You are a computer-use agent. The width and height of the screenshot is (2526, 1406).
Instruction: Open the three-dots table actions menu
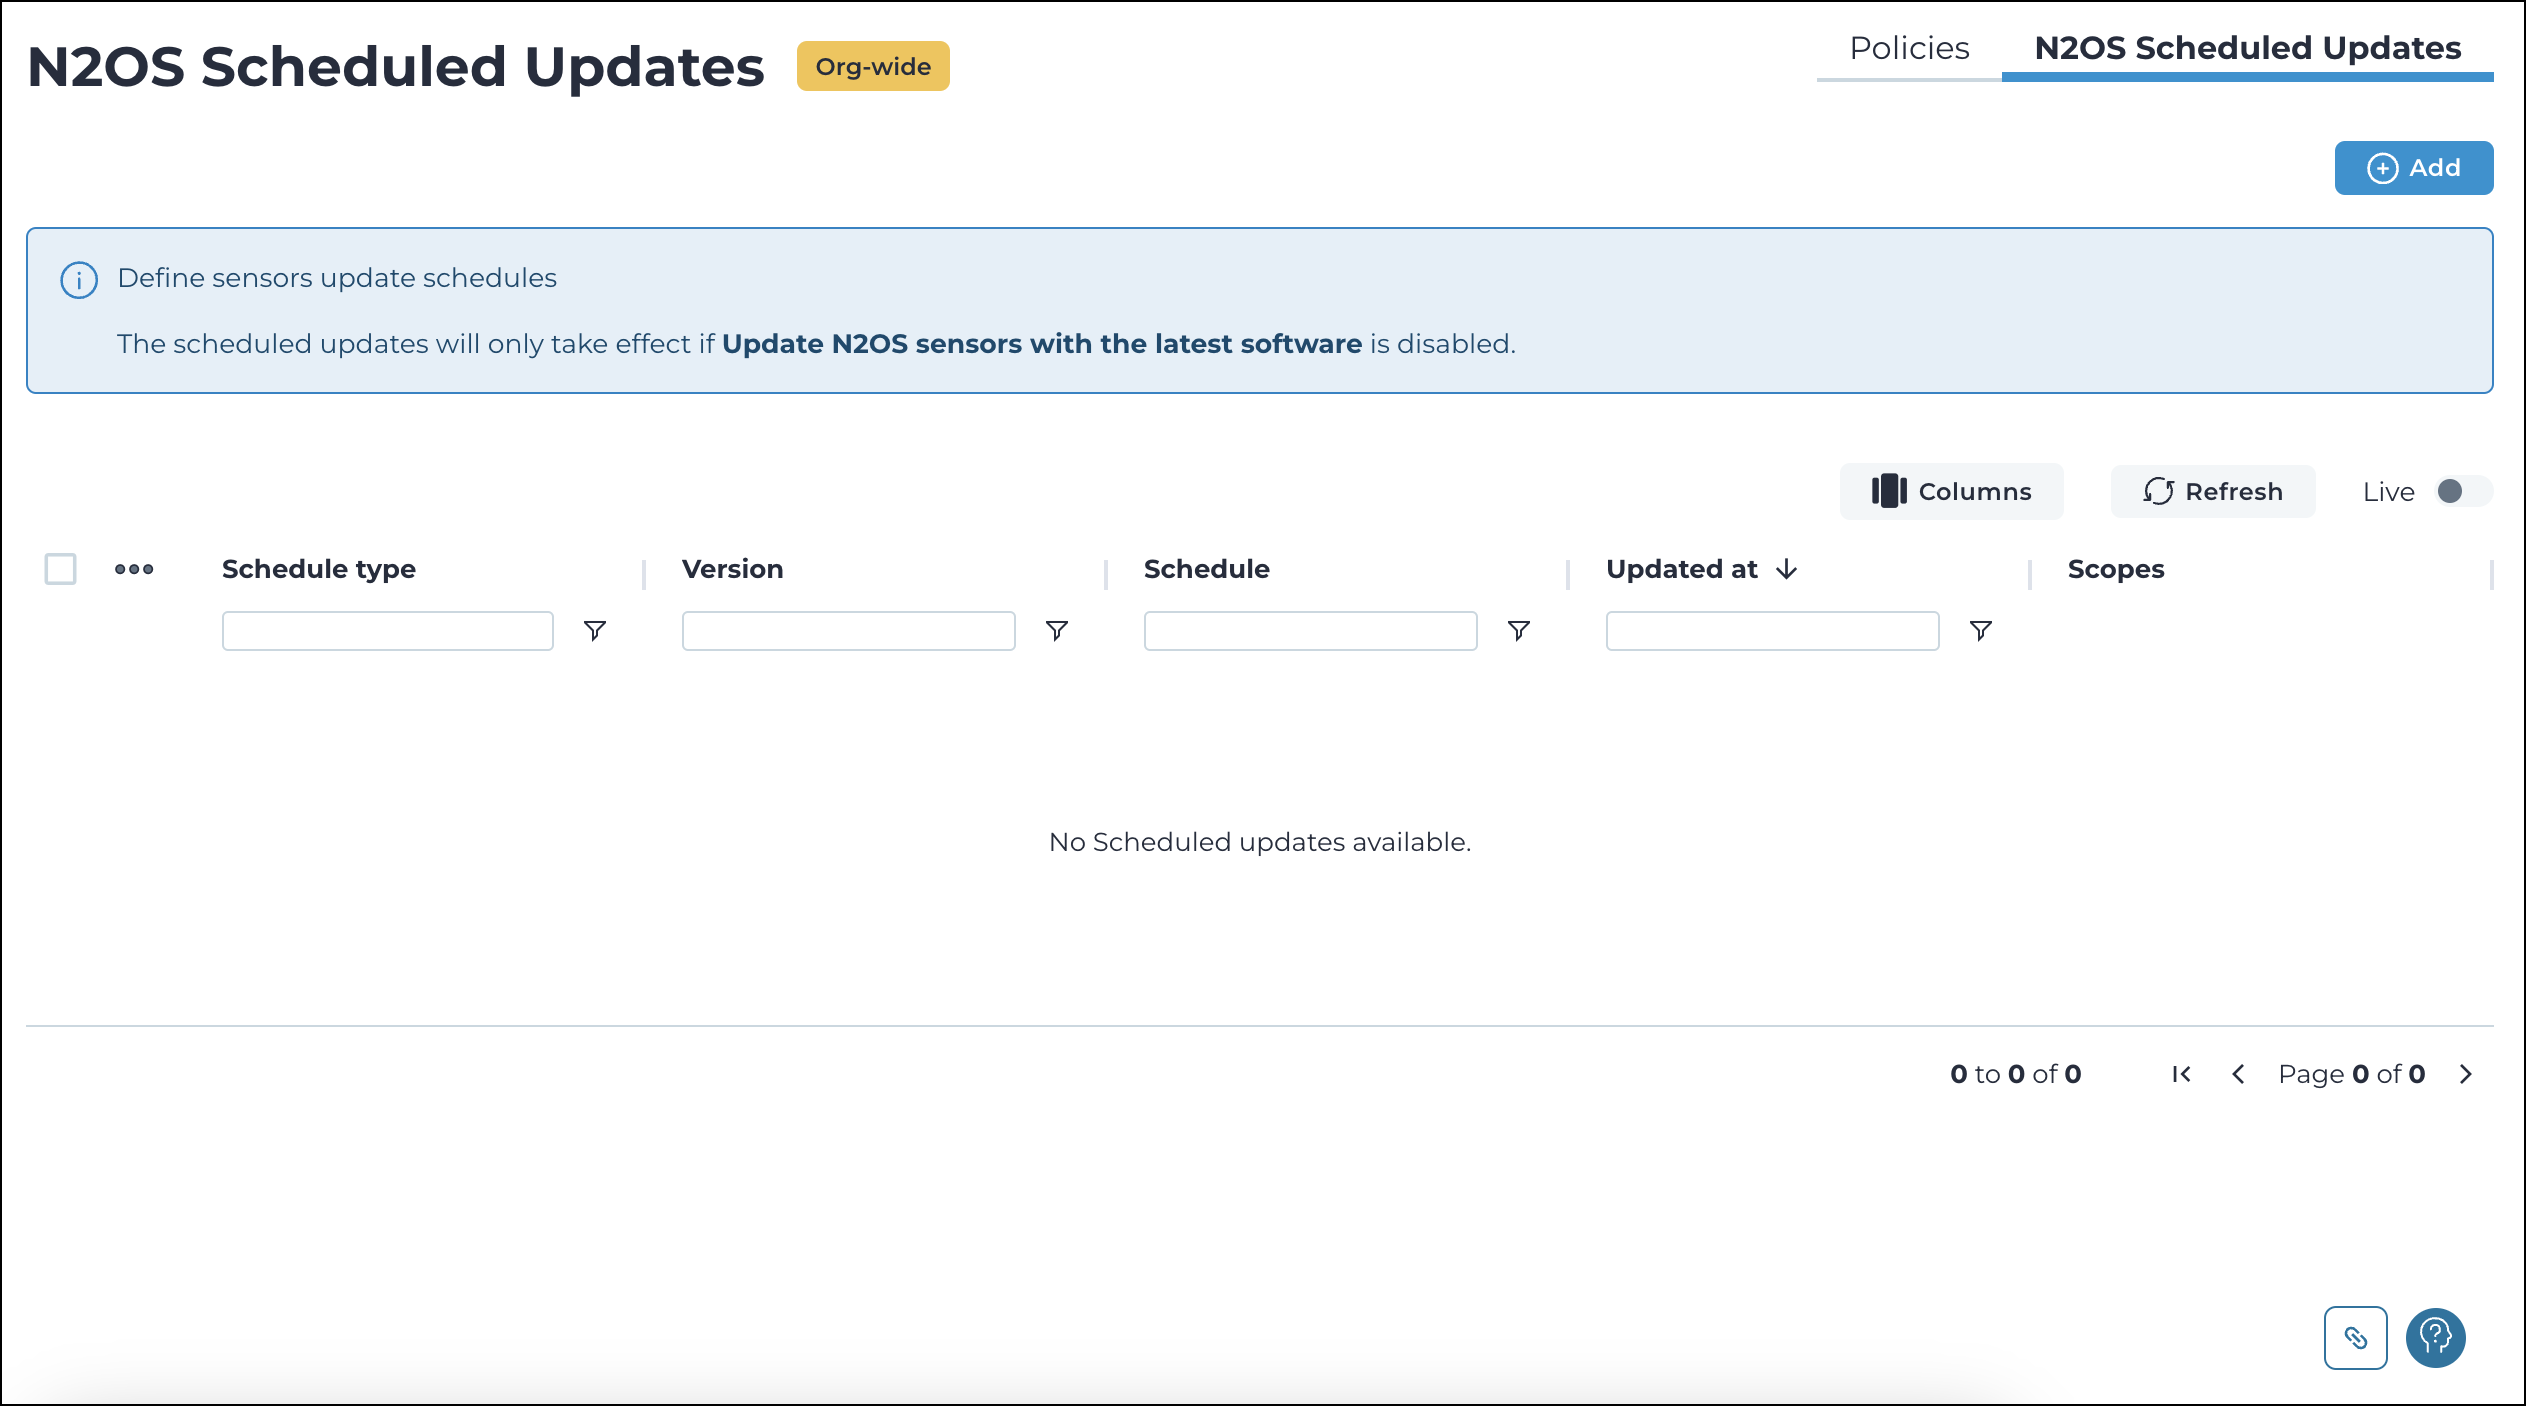pos(134,569)
